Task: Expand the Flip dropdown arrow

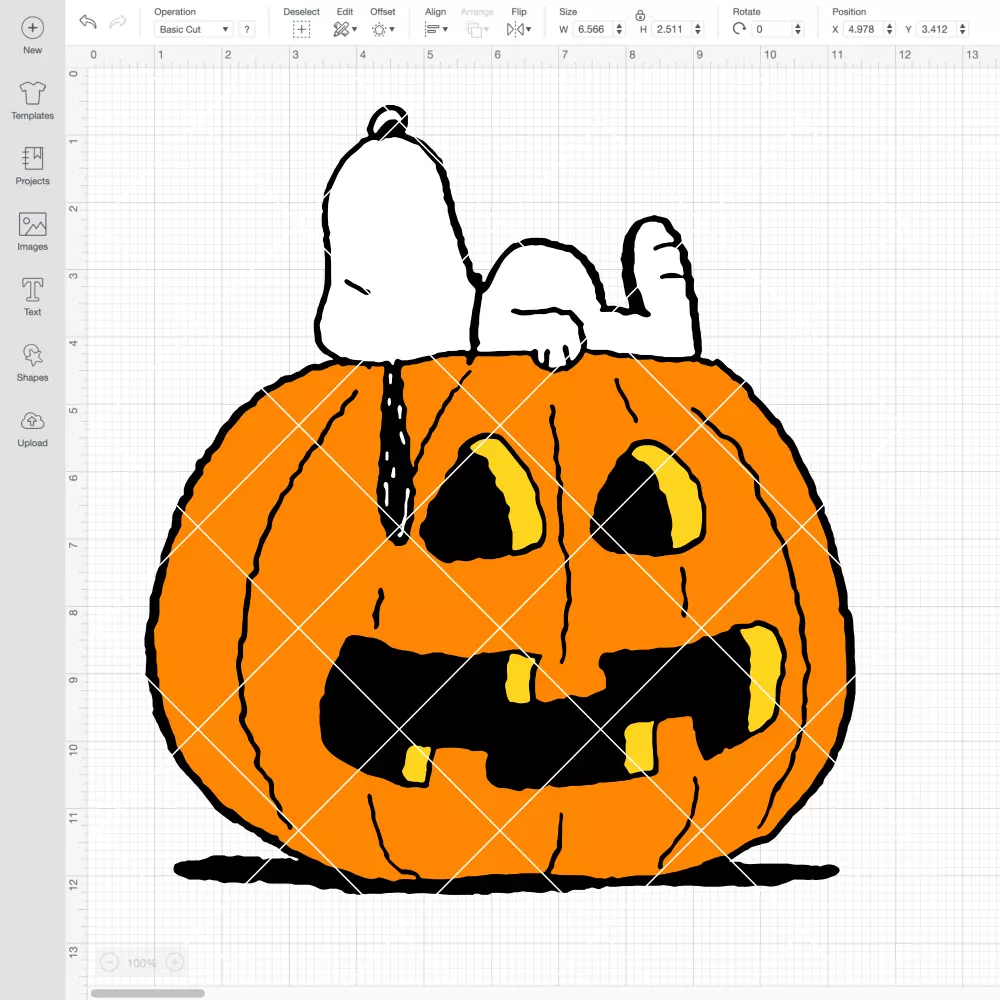Action: [x=529, y=29]
